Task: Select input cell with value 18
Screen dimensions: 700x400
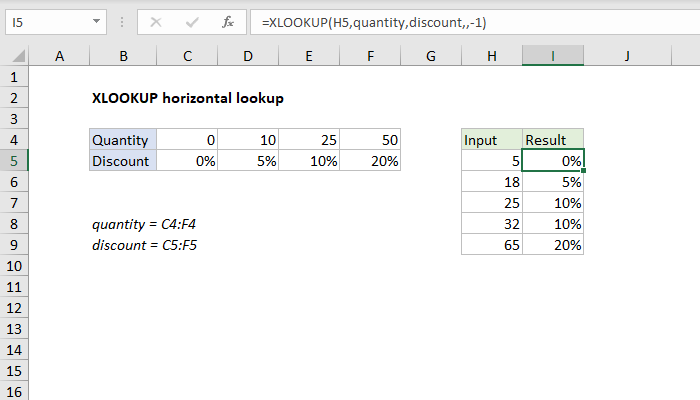Action: pyautogui.click(x=492, y=182)
